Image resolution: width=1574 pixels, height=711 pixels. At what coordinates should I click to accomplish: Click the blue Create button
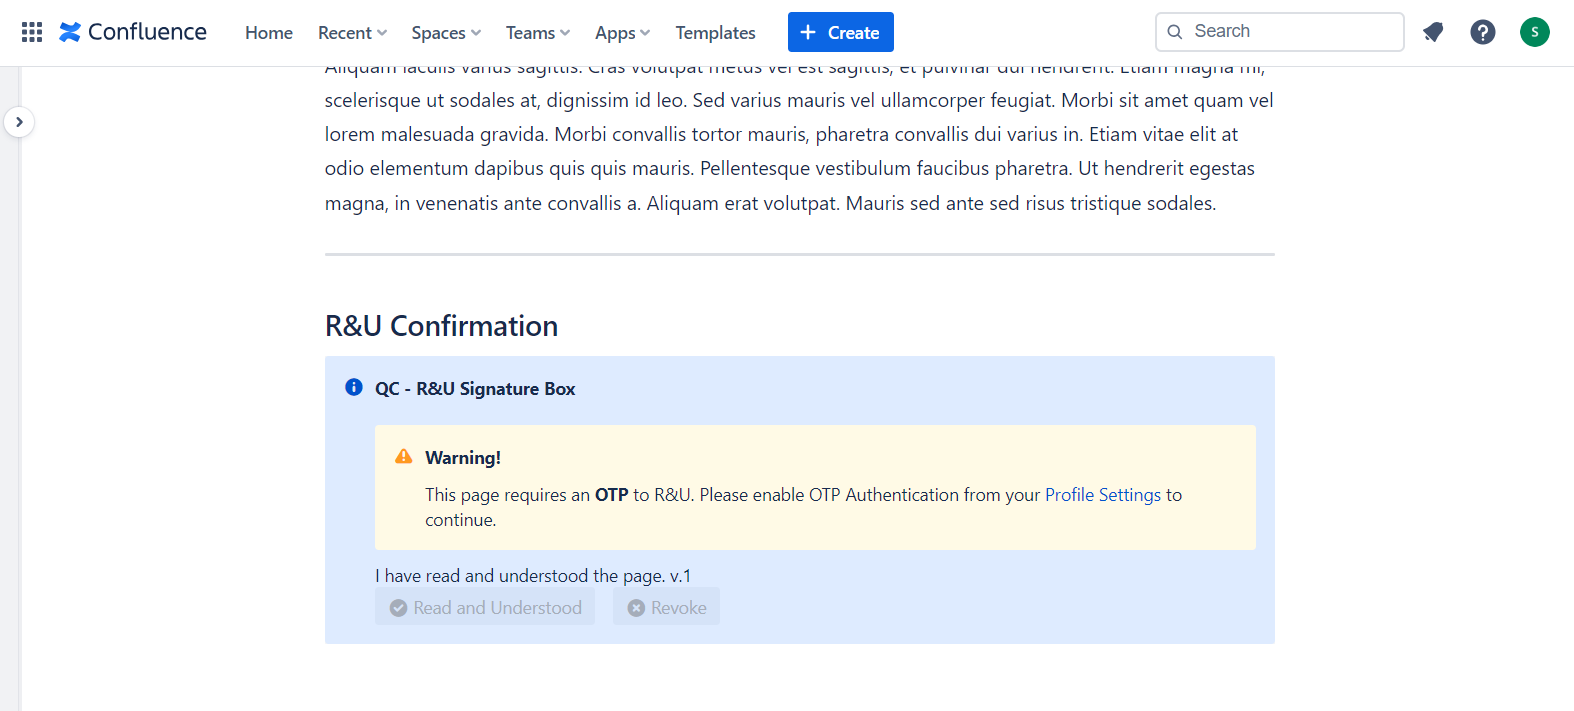click(x=841, y=32)
